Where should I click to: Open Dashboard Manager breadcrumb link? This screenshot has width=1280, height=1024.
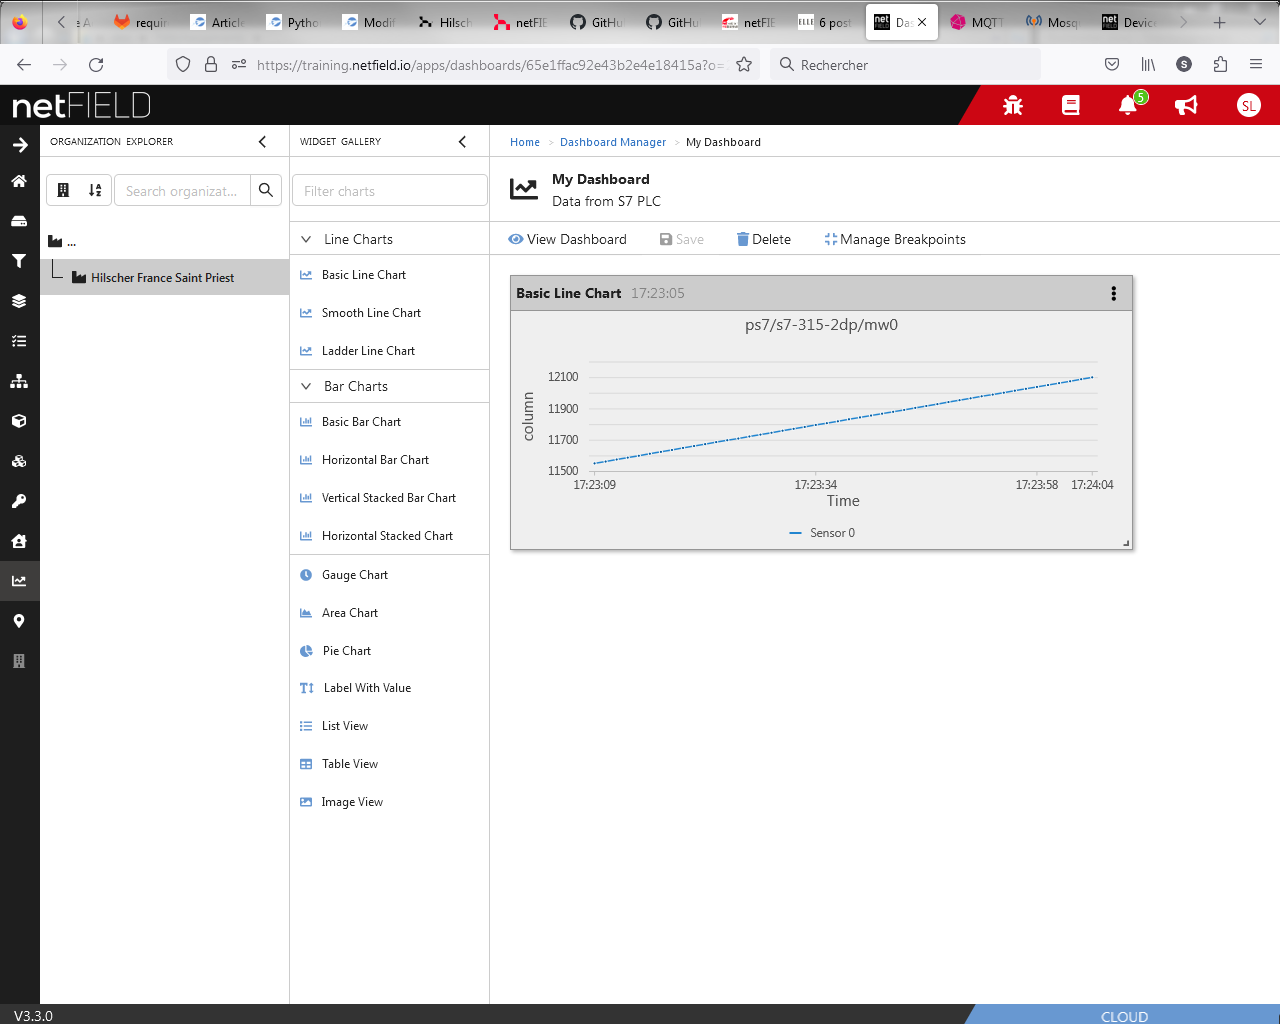(612, 142)
